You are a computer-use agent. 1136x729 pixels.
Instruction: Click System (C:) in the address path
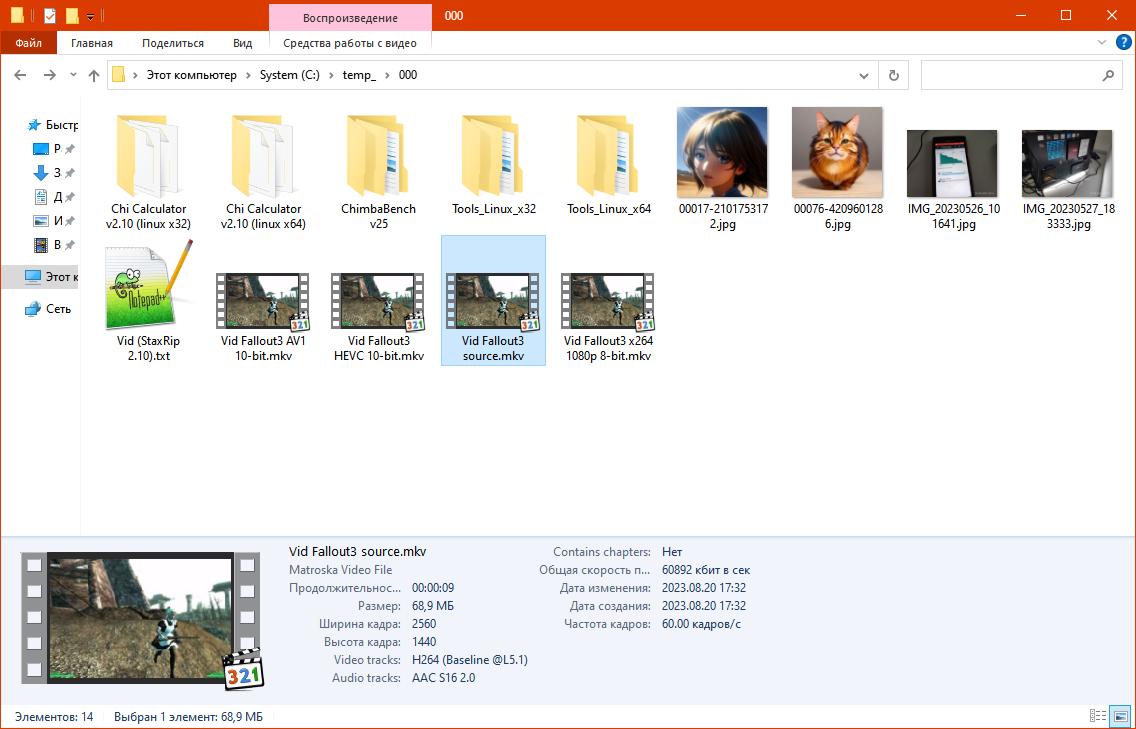(289, 75)
